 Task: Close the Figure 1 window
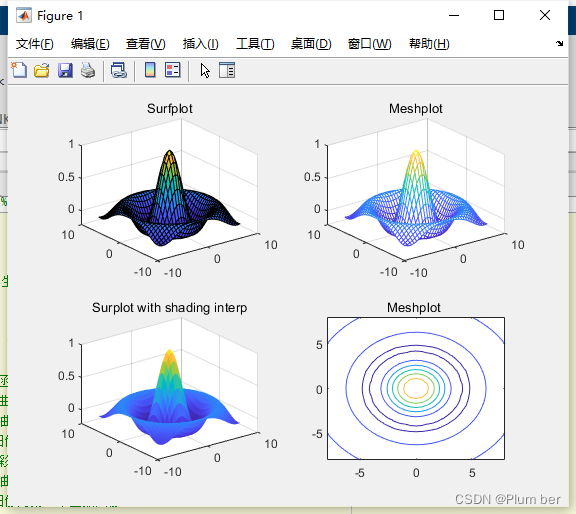[x=545, y=15]
